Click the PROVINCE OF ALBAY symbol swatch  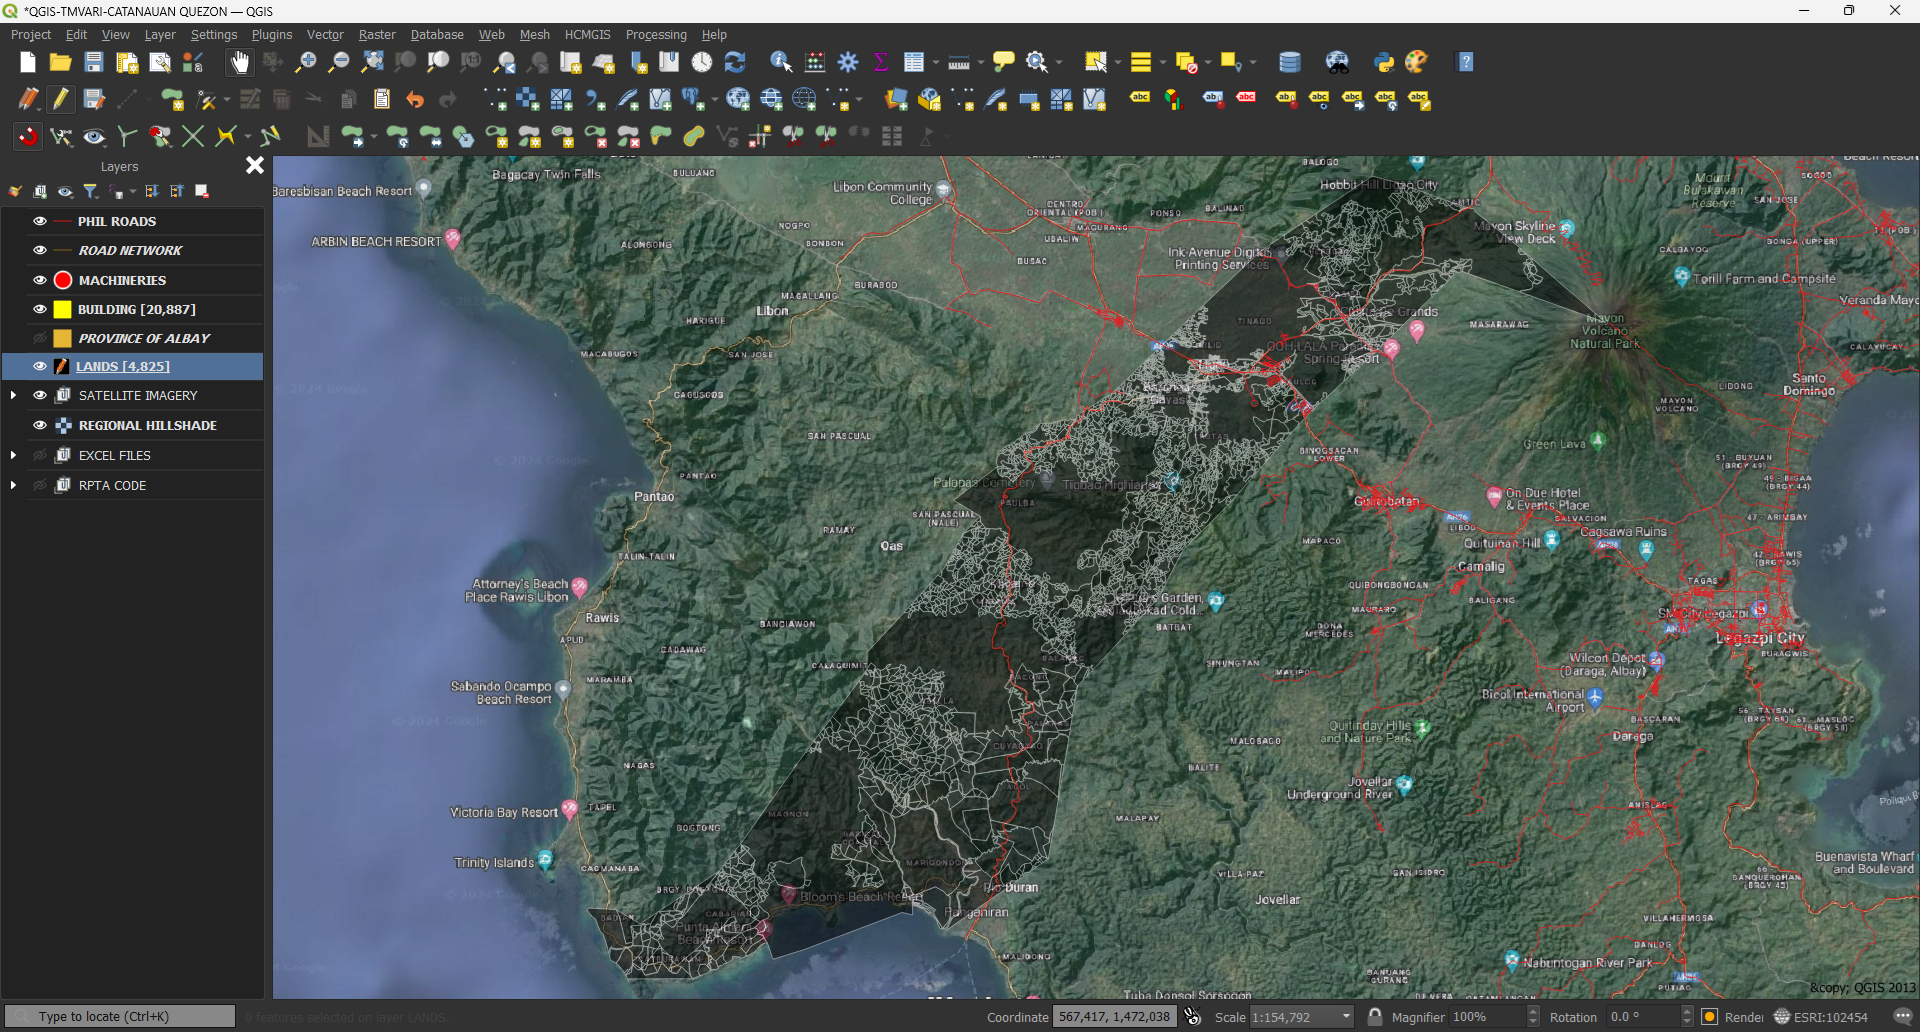(63, 338)
